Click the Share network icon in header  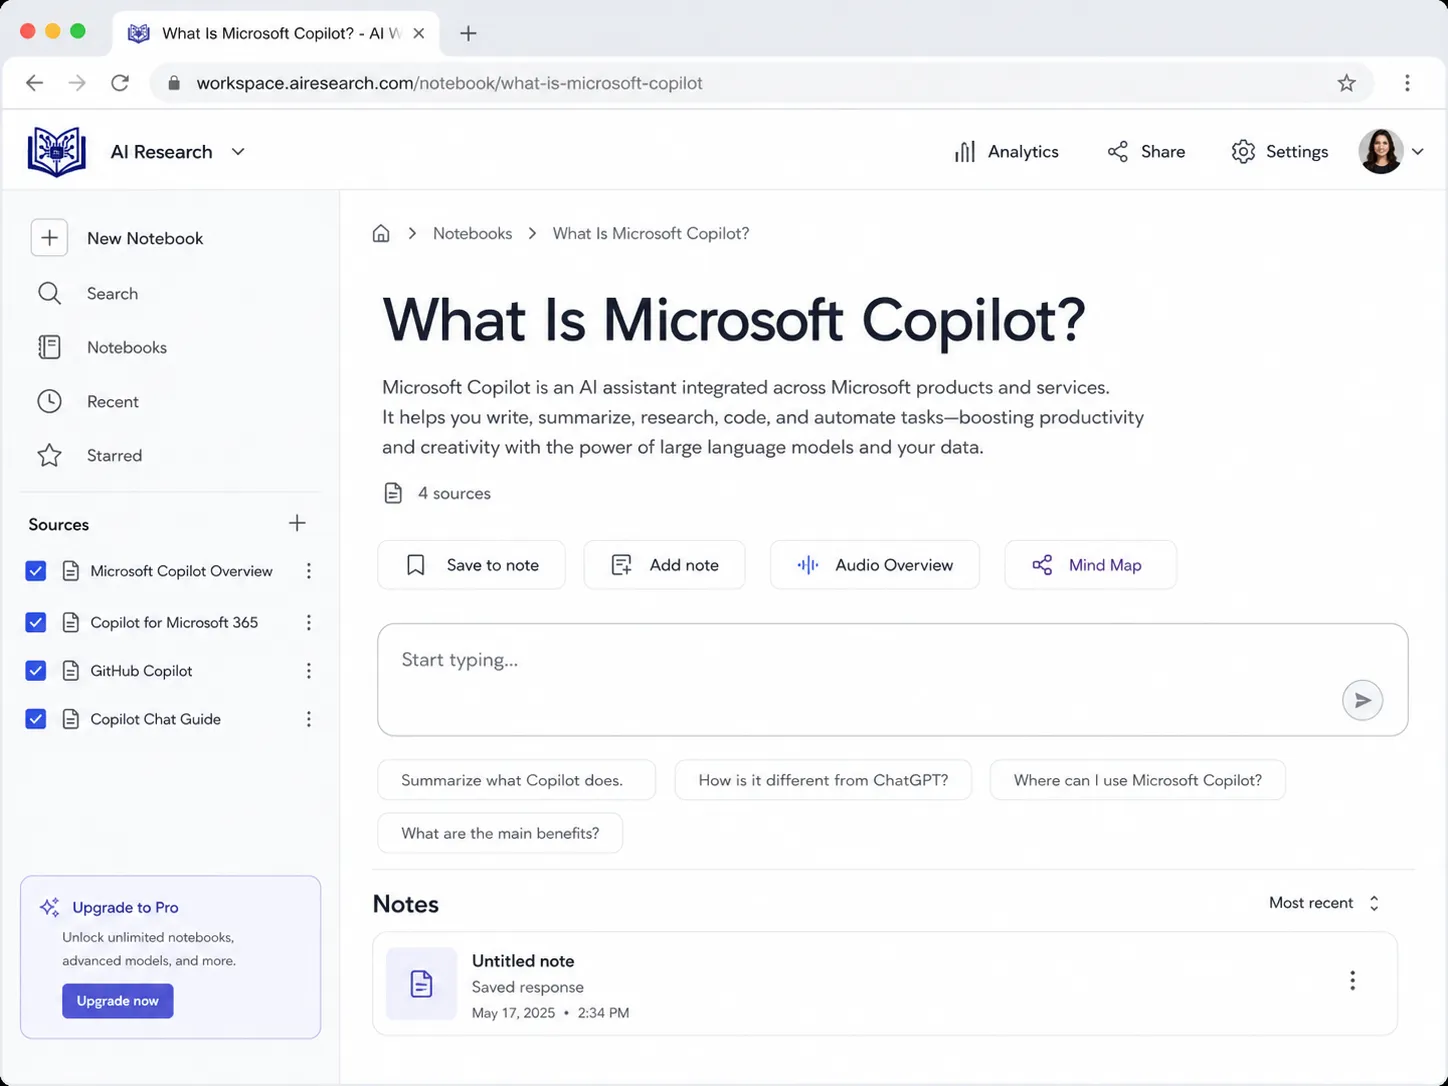click(x=1117, y=152)
